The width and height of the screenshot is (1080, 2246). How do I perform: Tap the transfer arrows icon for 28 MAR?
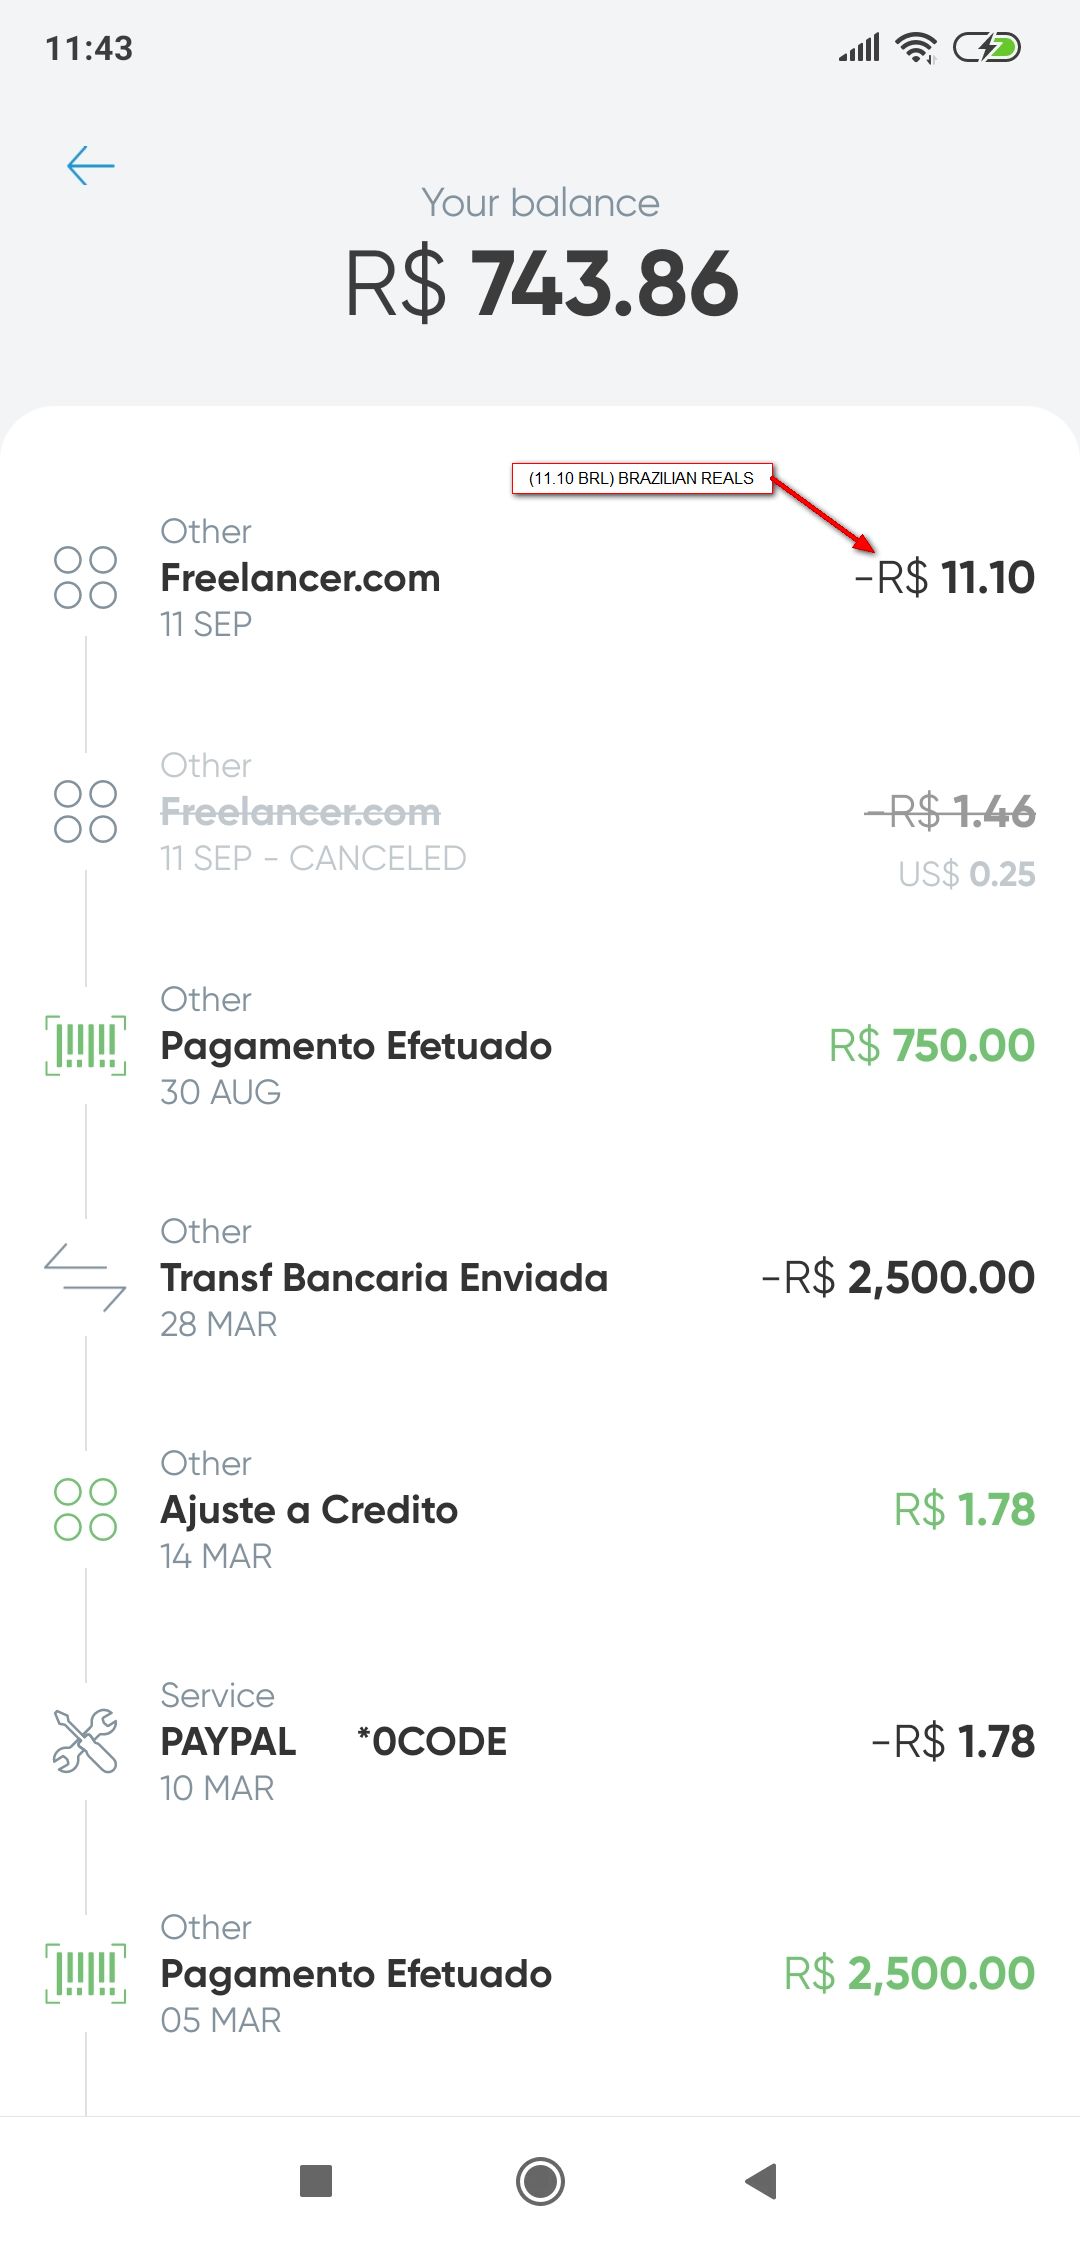click(x=85, y=1277)
